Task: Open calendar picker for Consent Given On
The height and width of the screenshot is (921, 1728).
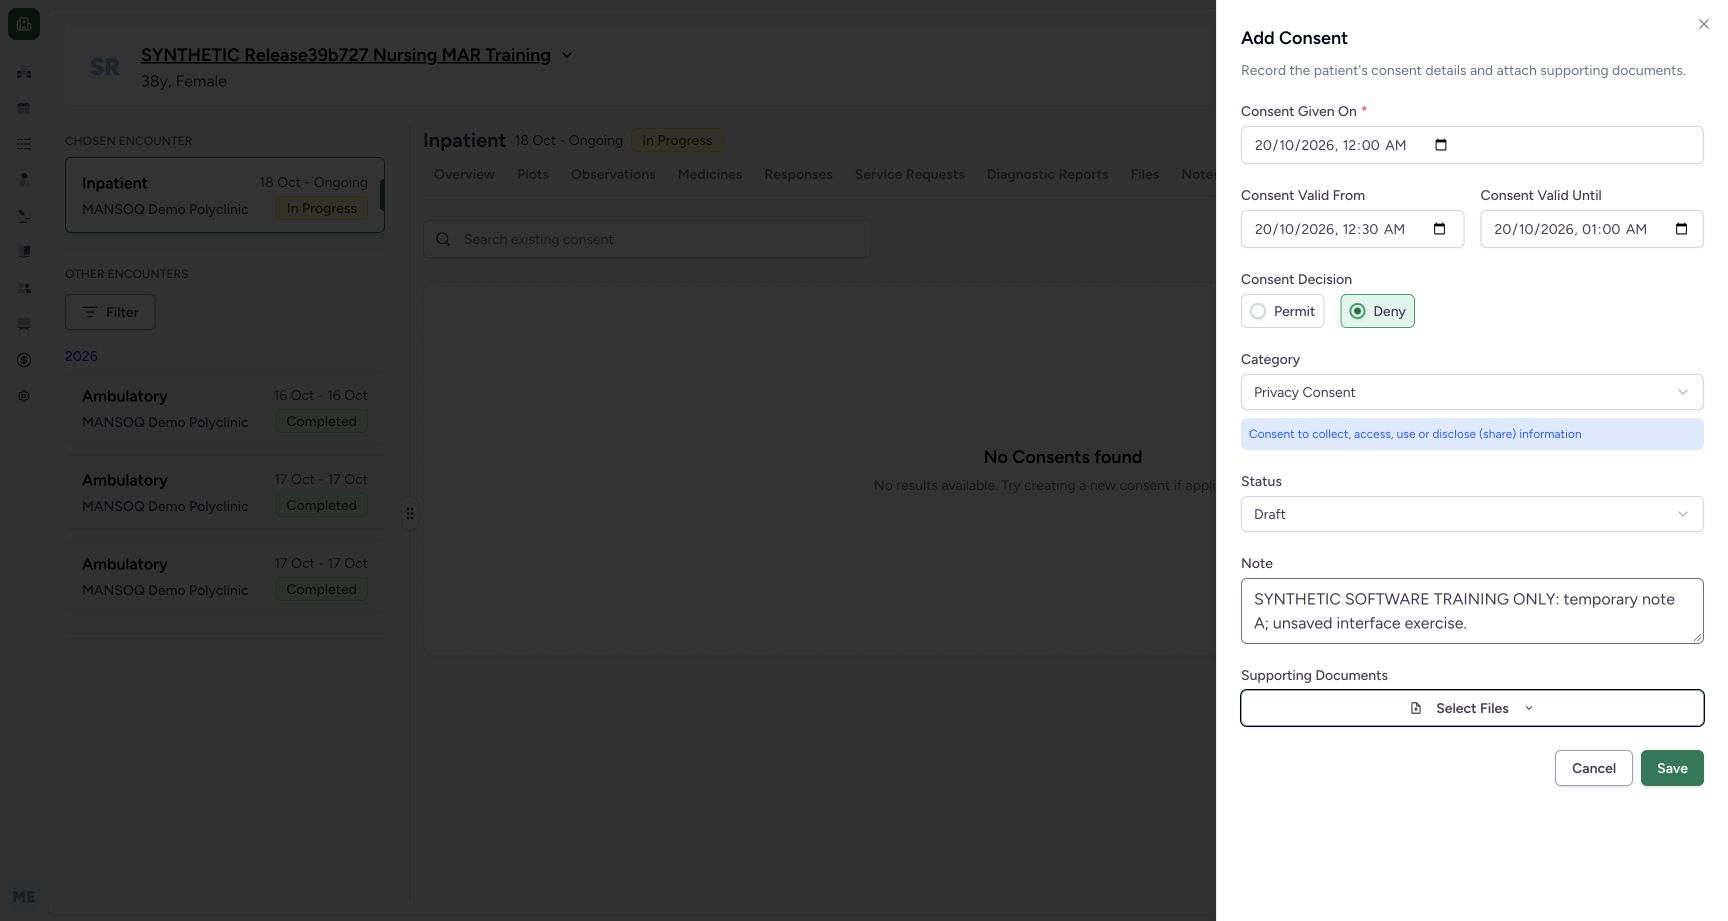Action: point(1441,145)
